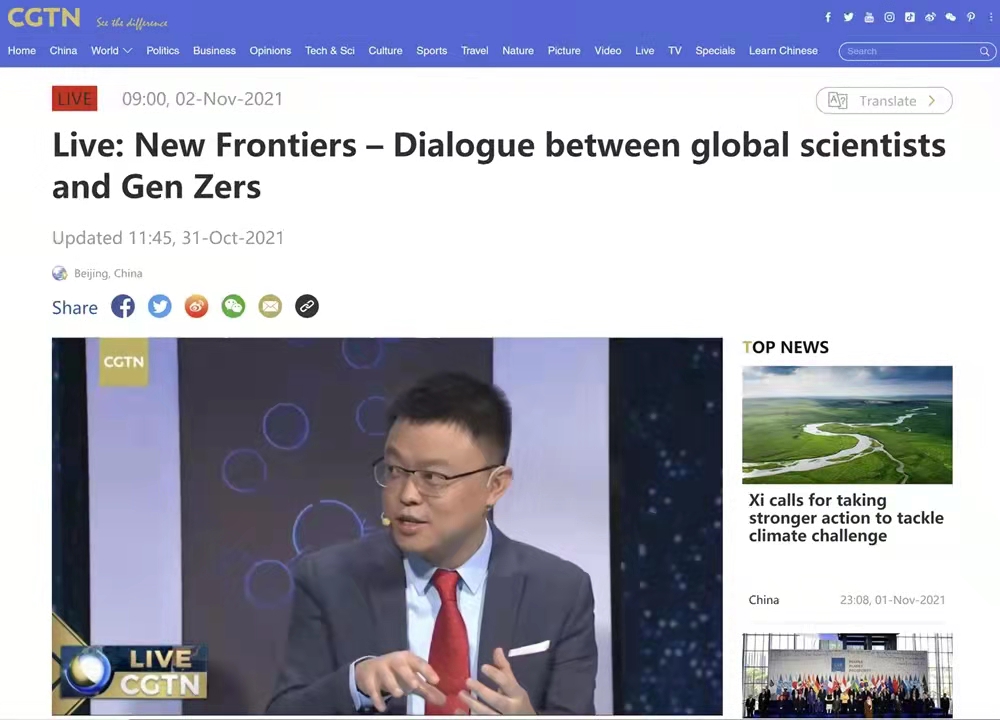
Task: Share the article on Weibo
Action: (196, 306)
